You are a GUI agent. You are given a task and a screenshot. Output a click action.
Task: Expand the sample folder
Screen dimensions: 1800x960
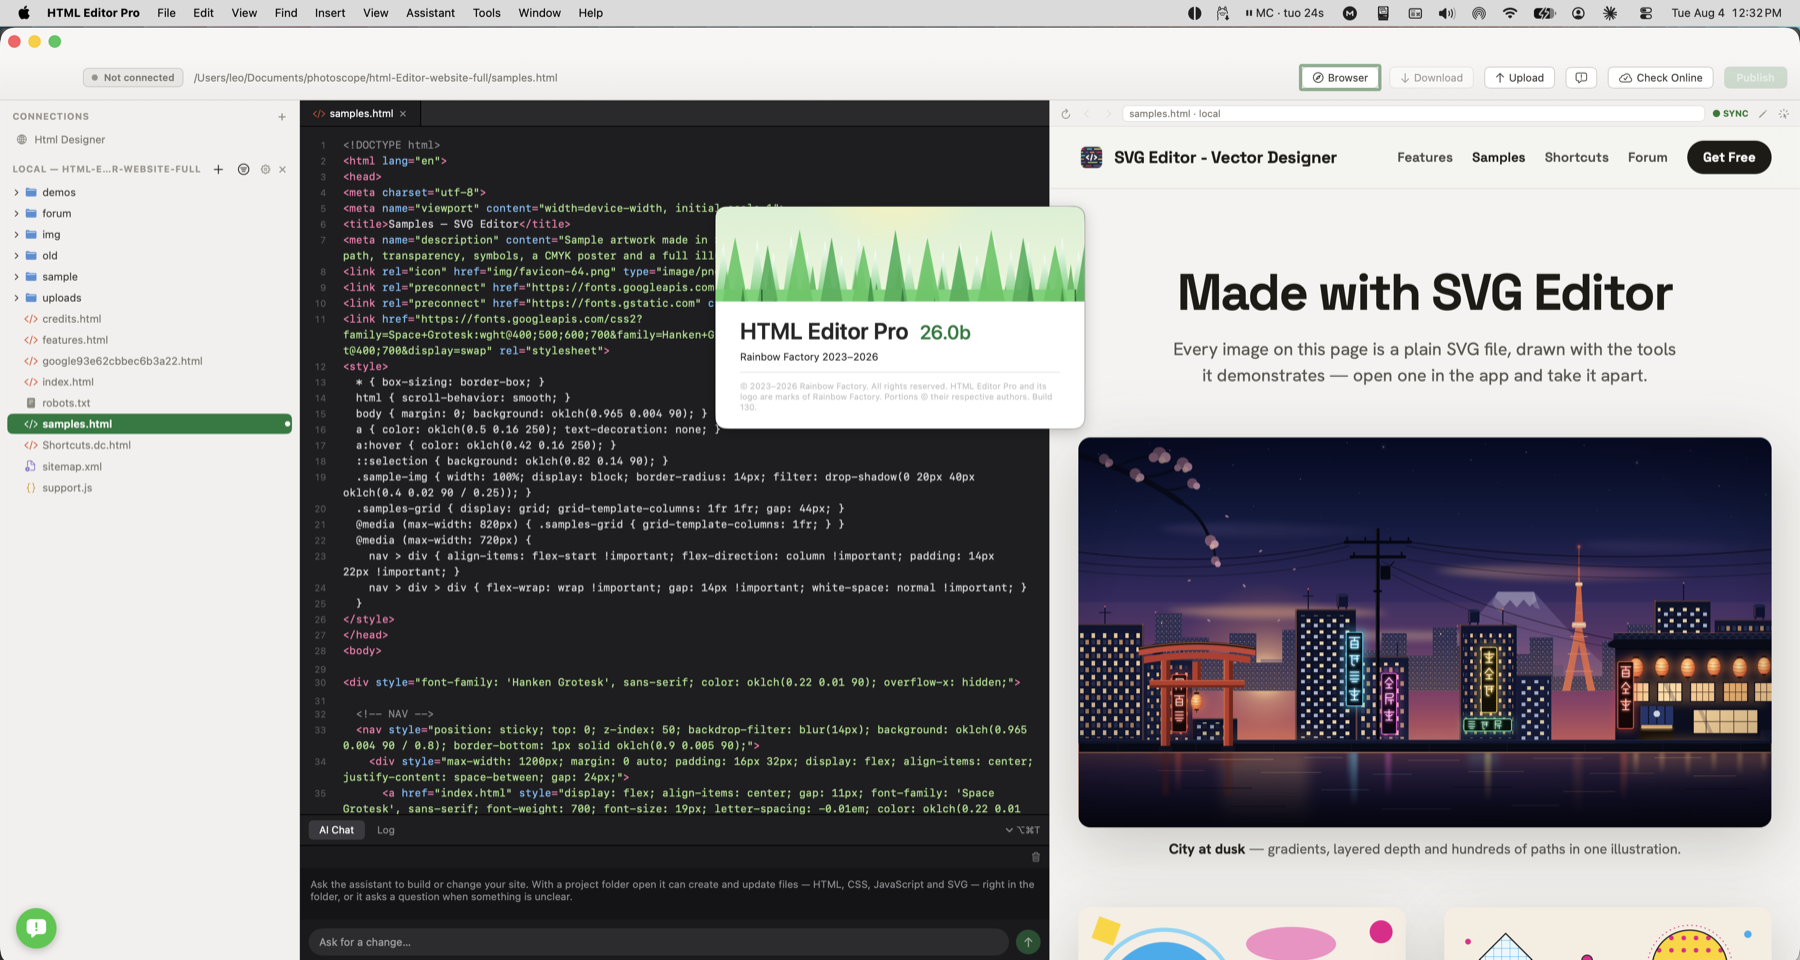[x=16, y=277]
